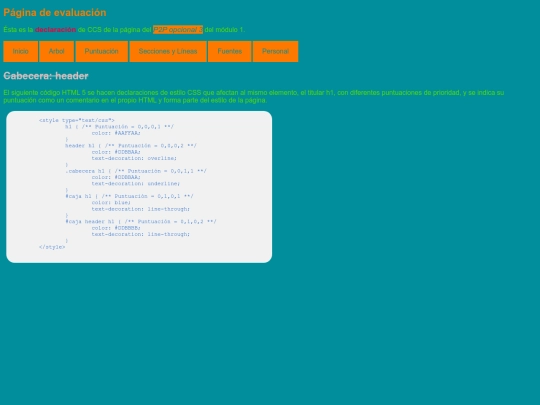The width and height of the screenshot is (540, 405).
Task: Click the closing '</style>' tag line
Action: pyautogui.click(x=52, y=247)
